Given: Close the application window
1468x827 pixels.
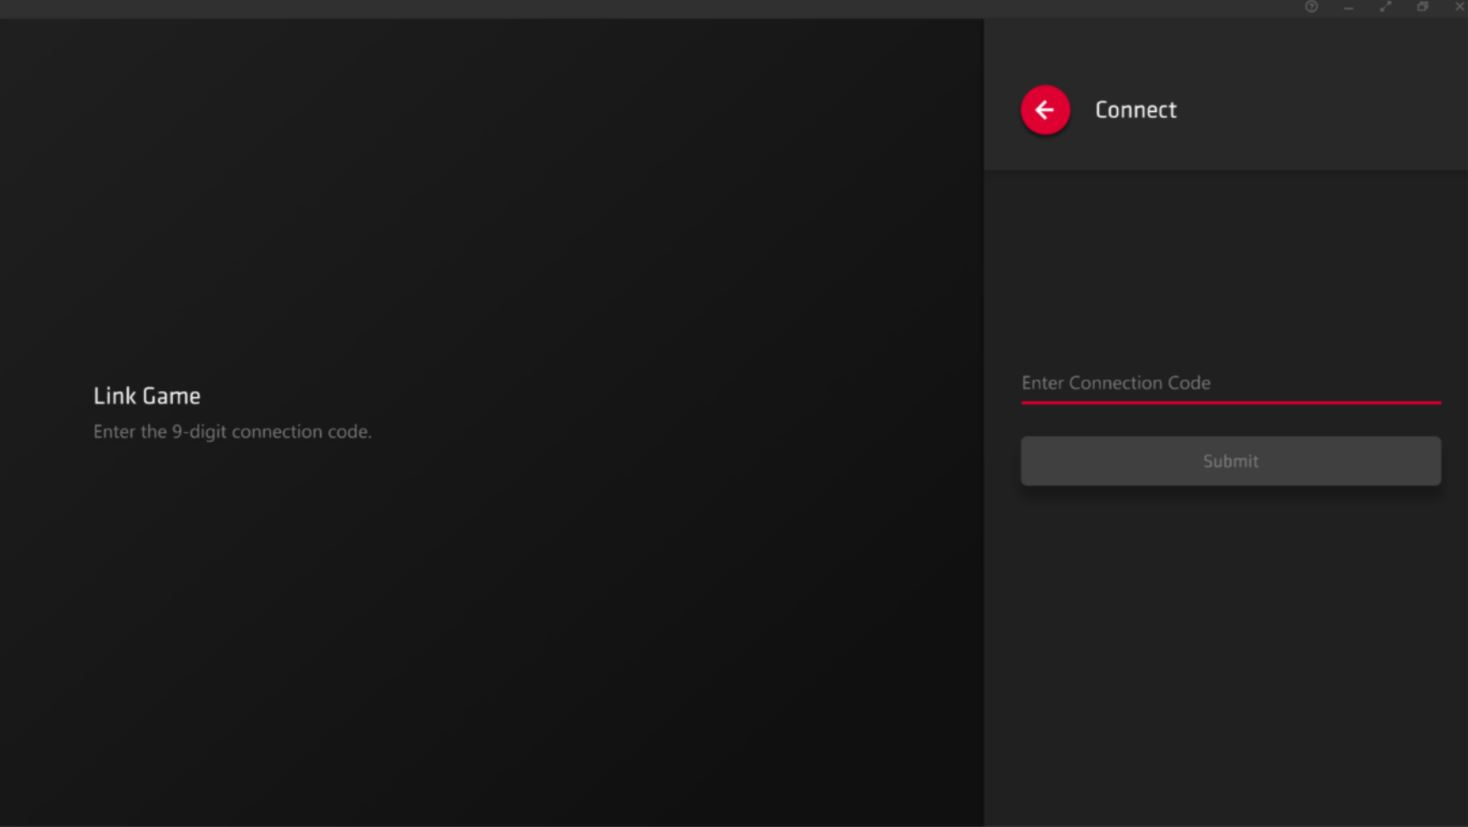Looking at the screenshot, I should tap(1459, 7).
